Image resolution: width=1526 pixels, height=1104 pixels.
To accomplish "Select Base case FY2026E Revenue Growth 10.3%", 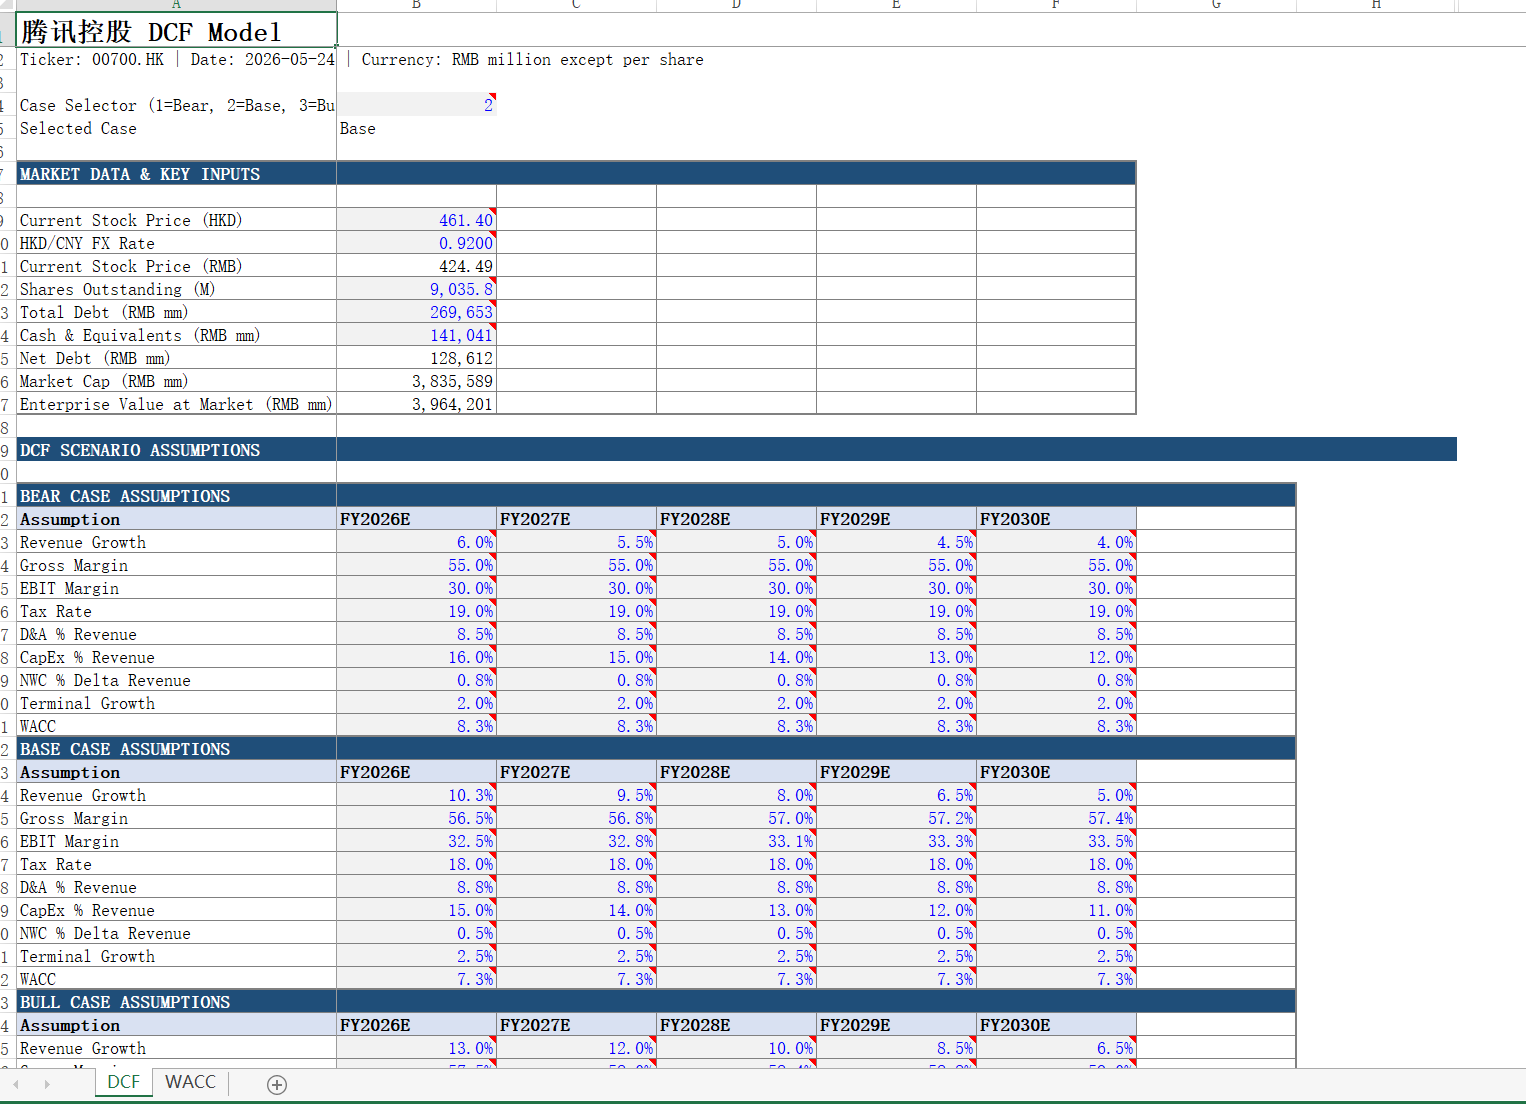I will tap(417, 795).
